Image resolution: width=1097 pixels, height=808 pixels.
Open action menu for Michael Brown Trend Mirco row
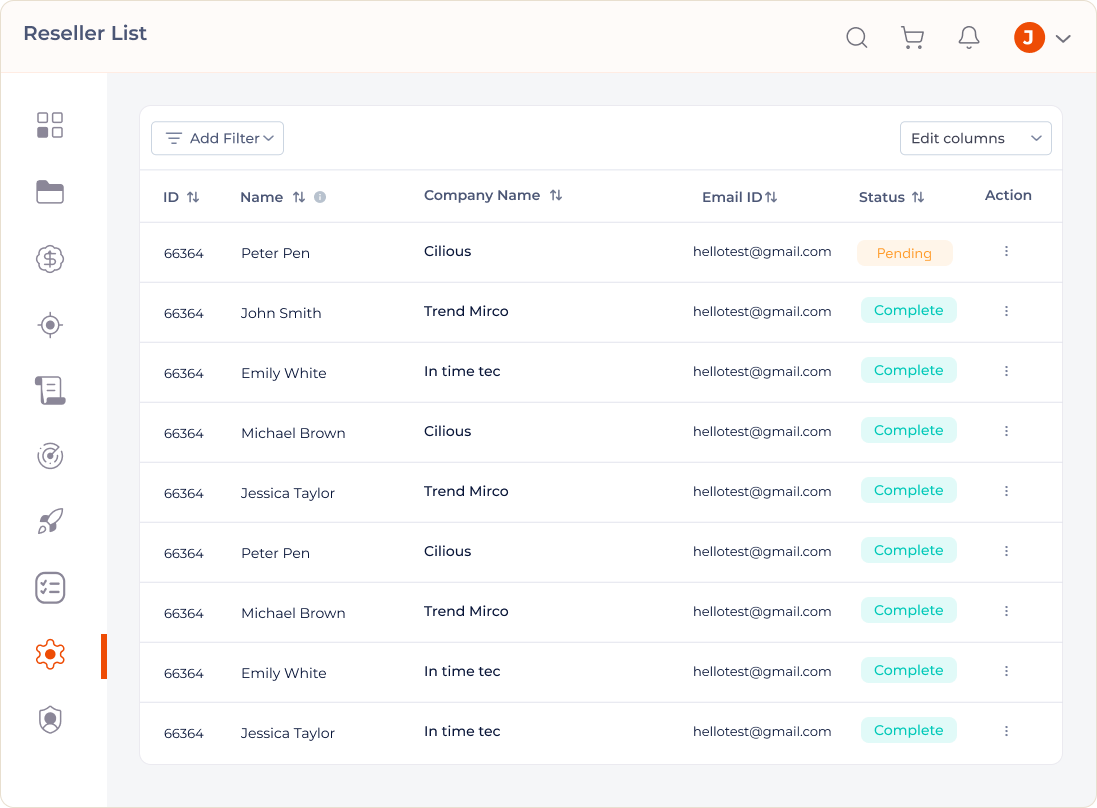click(1006, 611)
